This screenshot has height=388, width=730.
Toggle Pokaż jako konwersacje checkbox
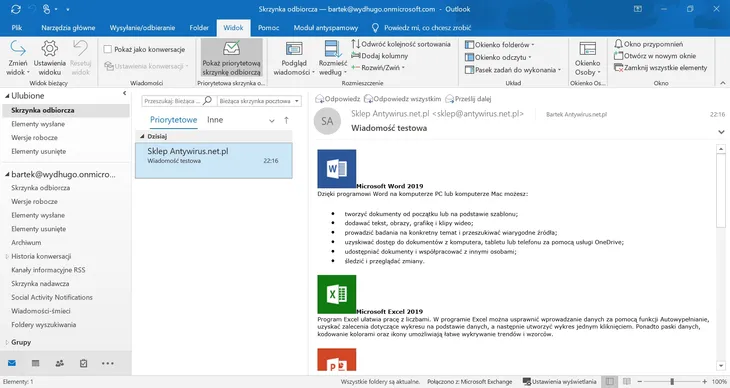tap(108, 49)
